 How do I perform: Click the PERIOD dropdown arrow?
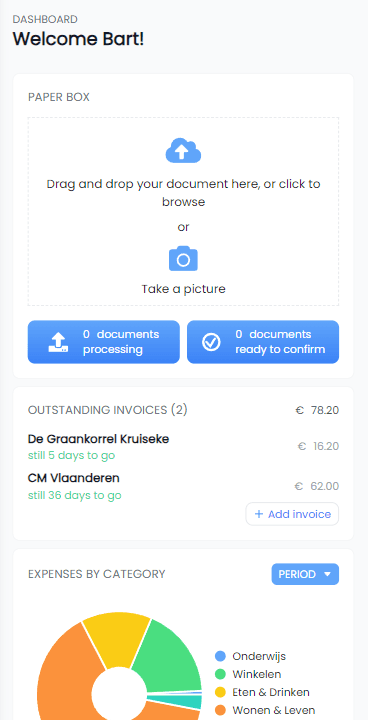pos(328,574)
